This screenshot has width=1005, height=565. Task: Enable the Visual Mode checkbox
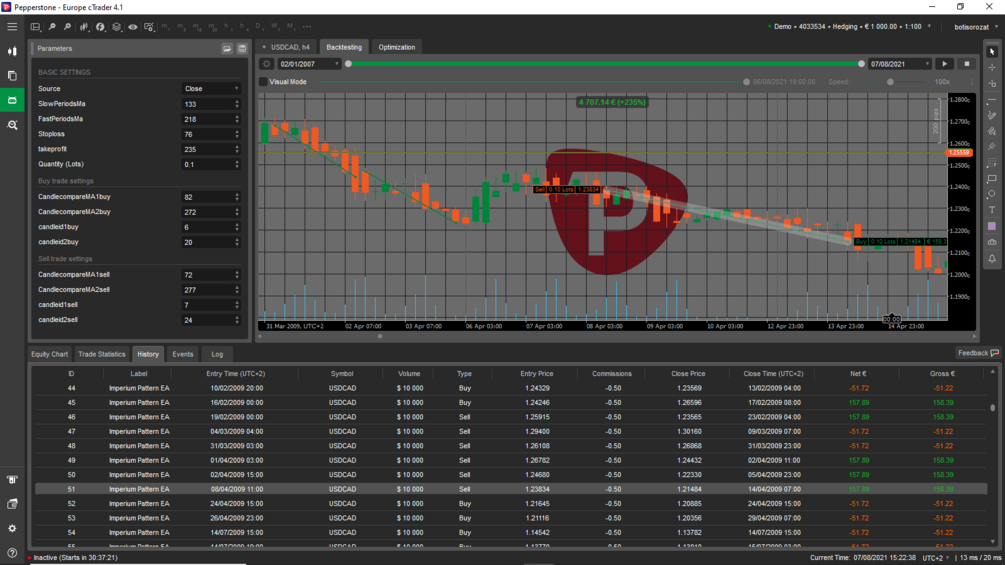pos(263,82)
